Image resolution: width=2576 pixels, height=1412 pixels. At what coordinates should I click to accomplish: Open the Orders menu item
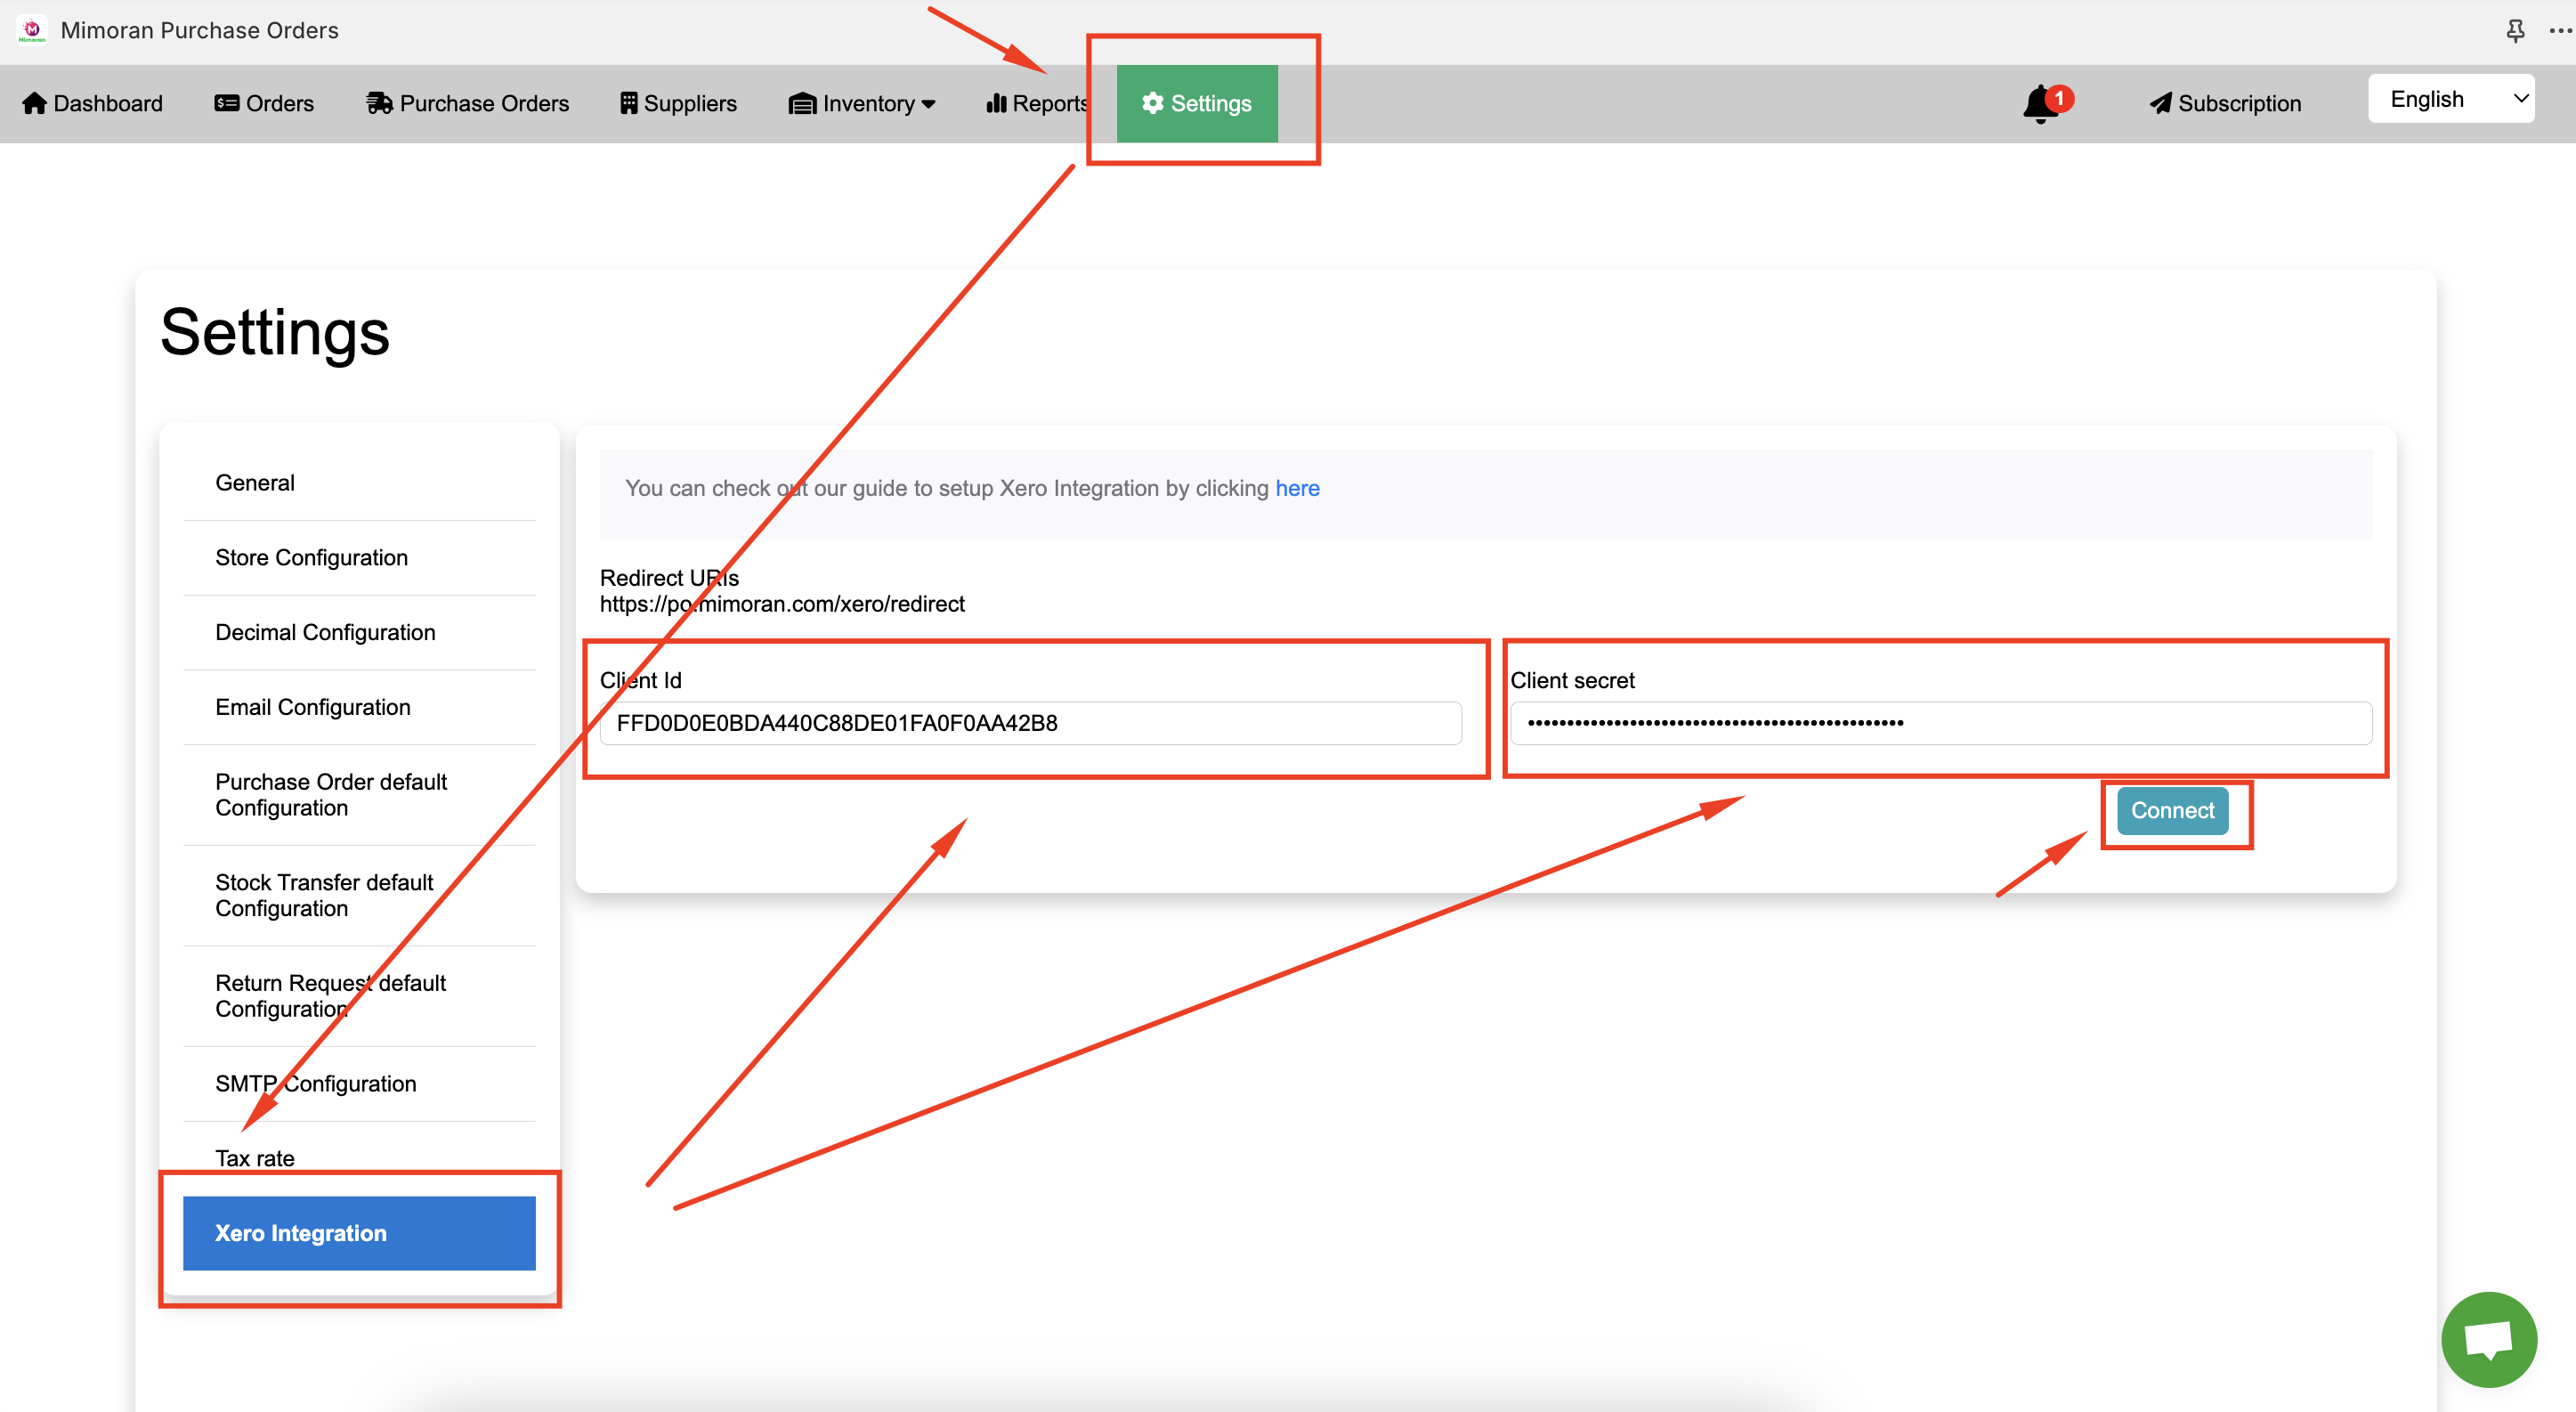[264, 103]
